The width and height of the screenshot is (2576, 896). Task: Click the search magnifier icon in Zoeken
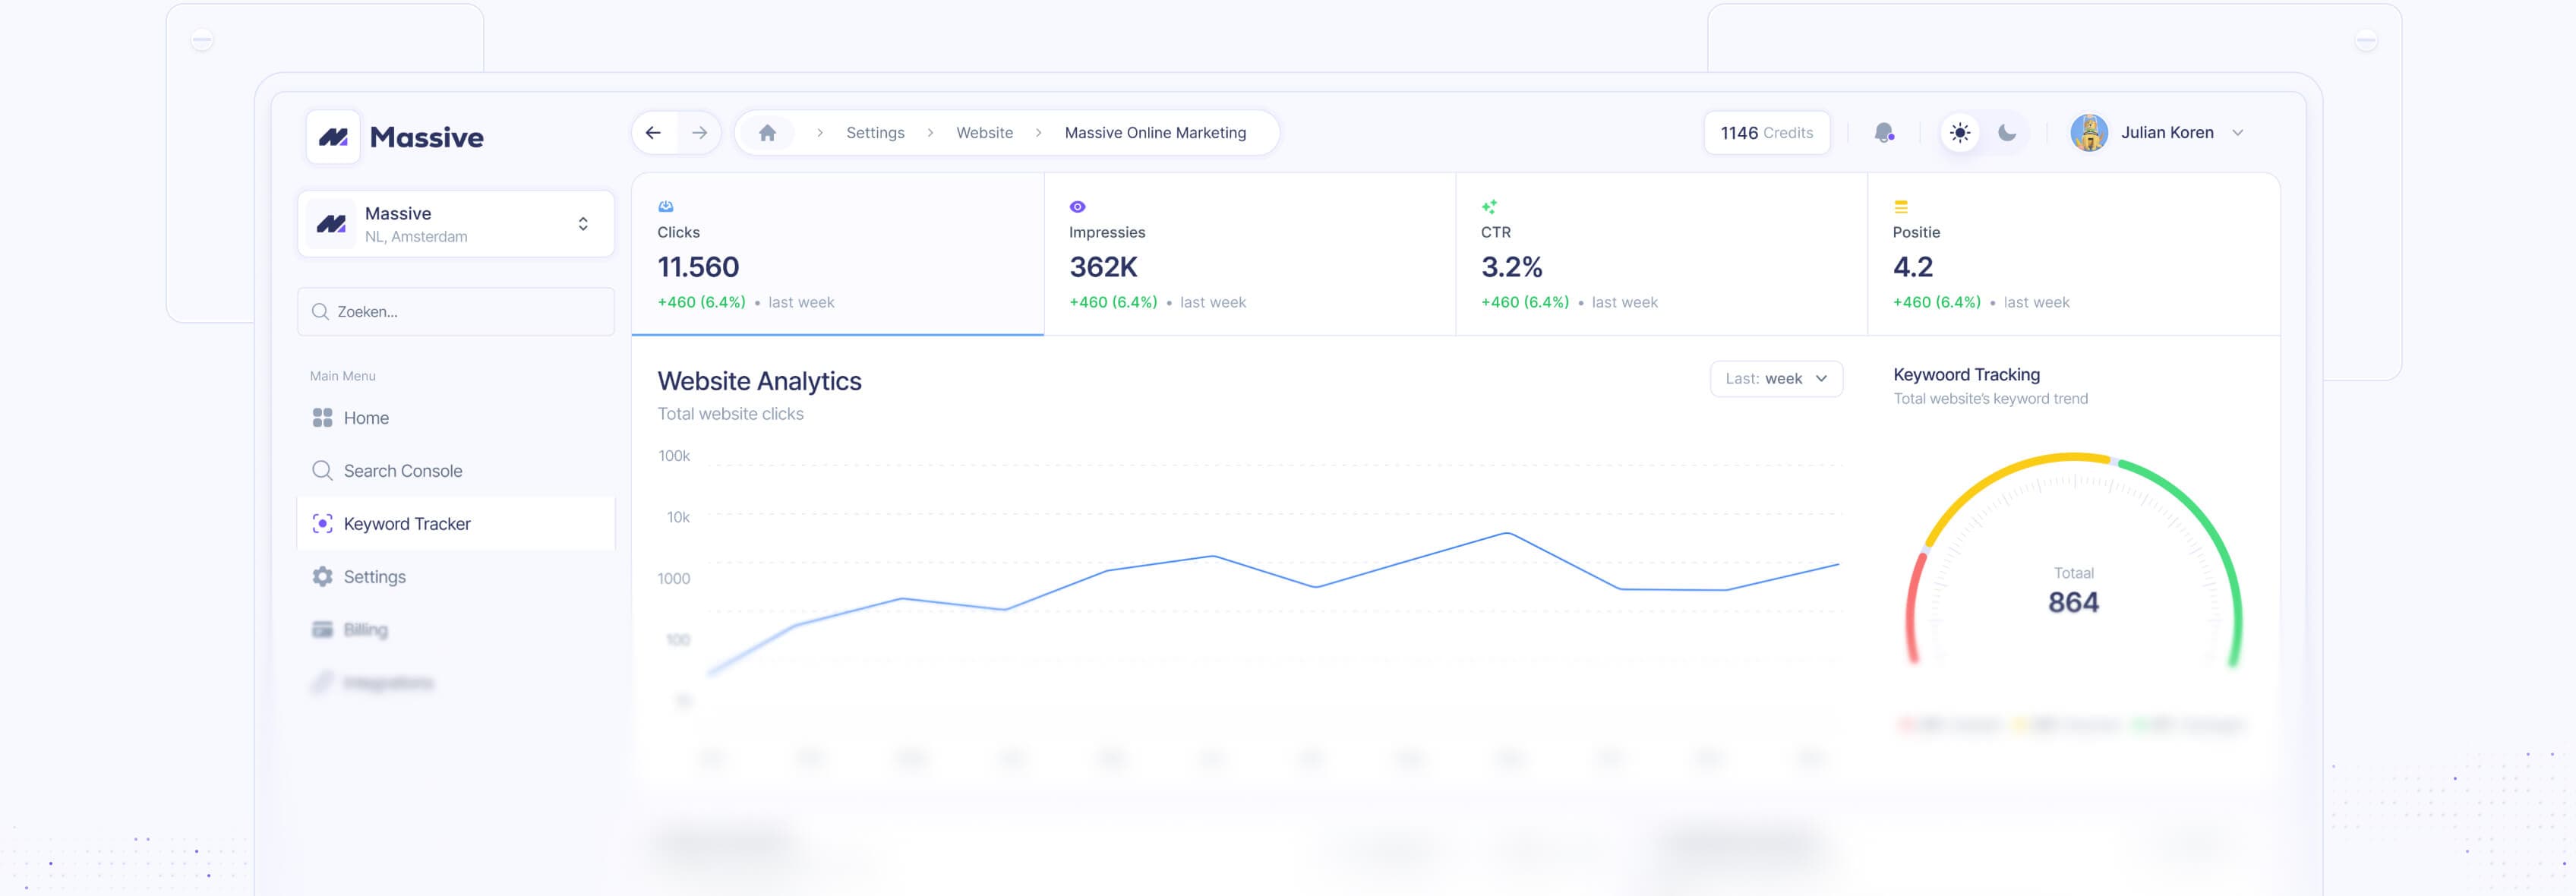coord(320,312)
